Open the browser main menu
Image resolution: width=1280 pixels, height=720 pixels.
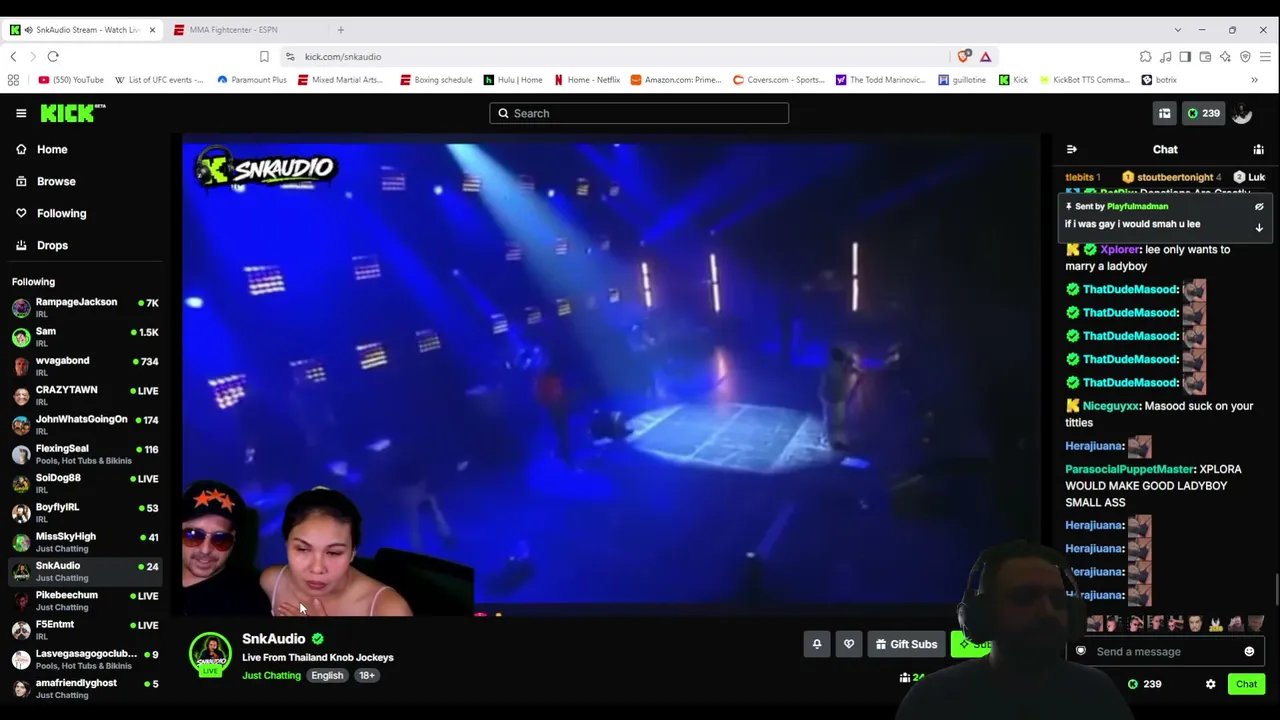(1265, 57)
